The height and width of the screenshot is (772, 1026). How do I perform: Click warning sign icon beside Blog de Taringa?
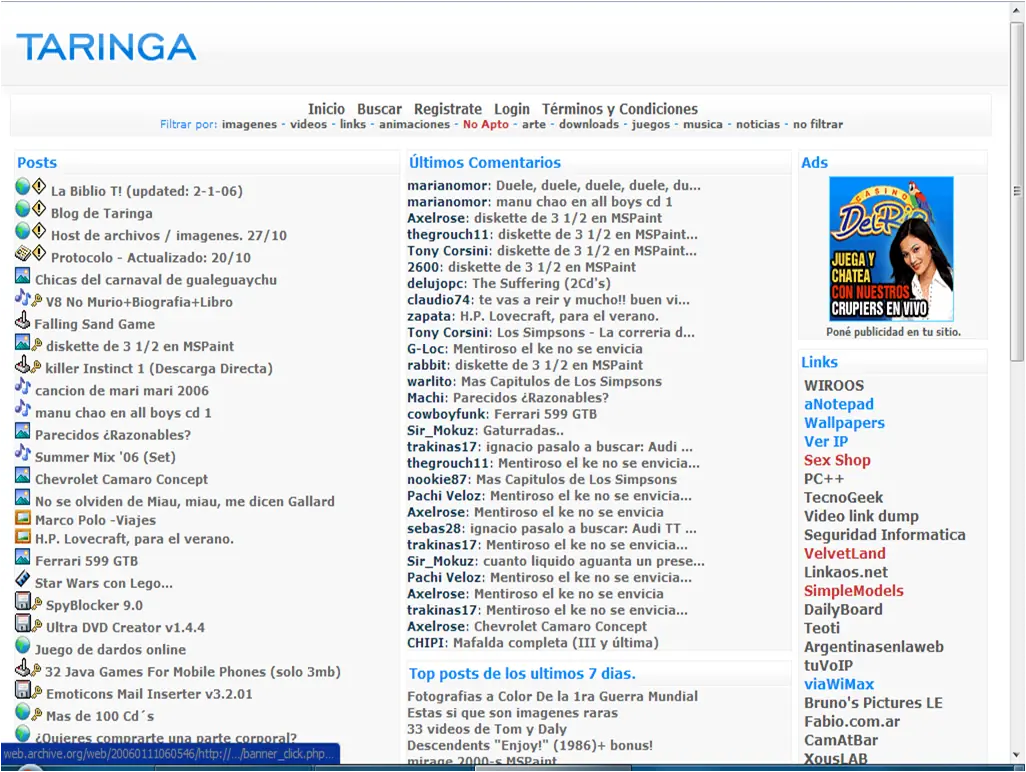[x=39, y=209]
